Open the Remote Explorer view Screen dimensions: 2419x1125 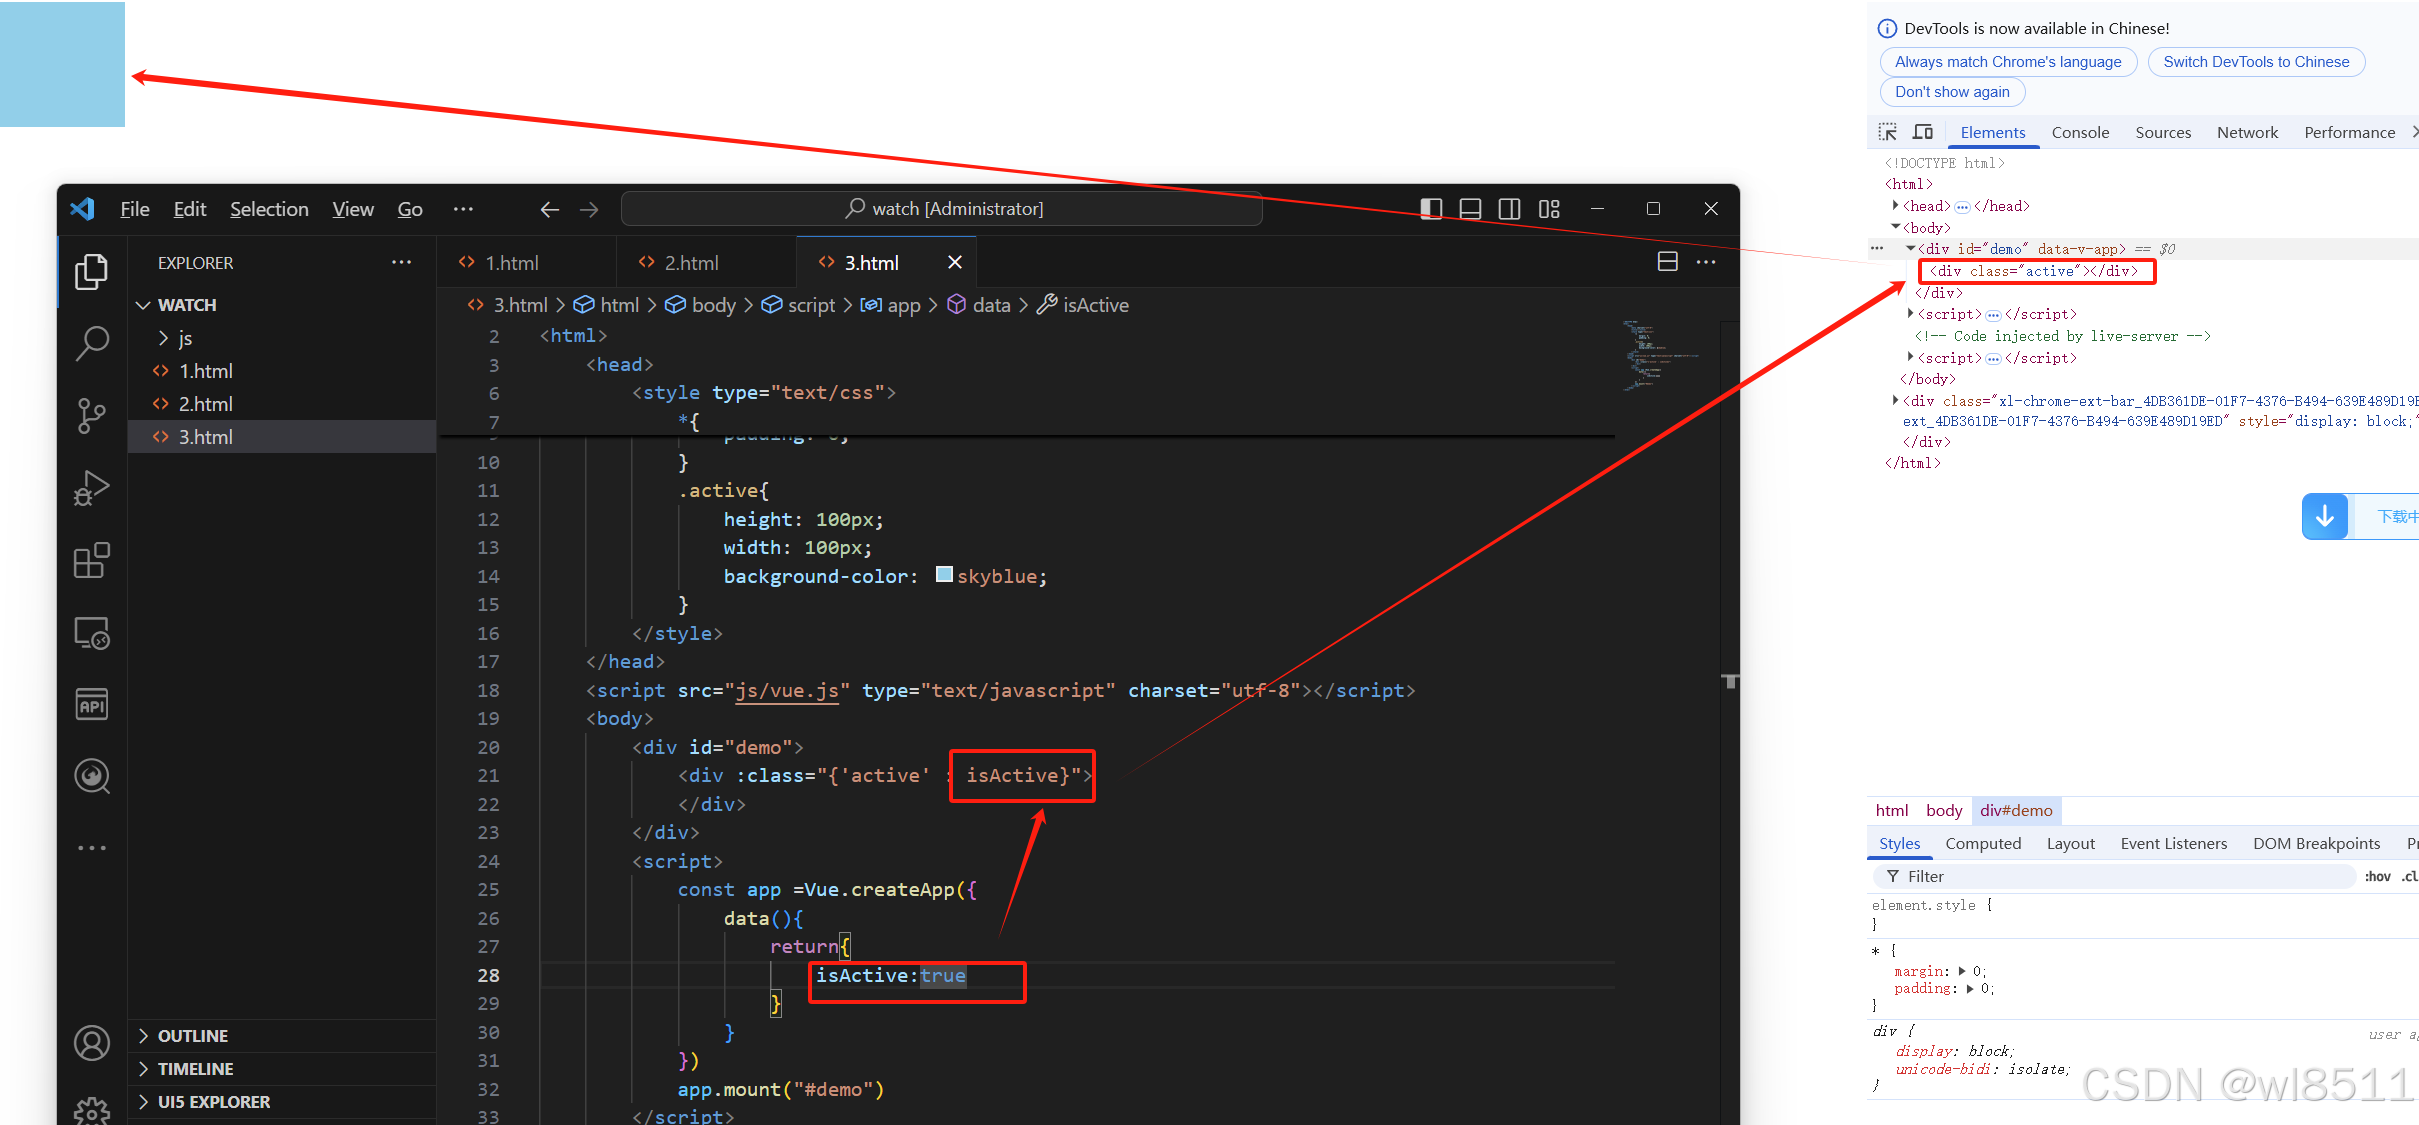tap(91, 632)
